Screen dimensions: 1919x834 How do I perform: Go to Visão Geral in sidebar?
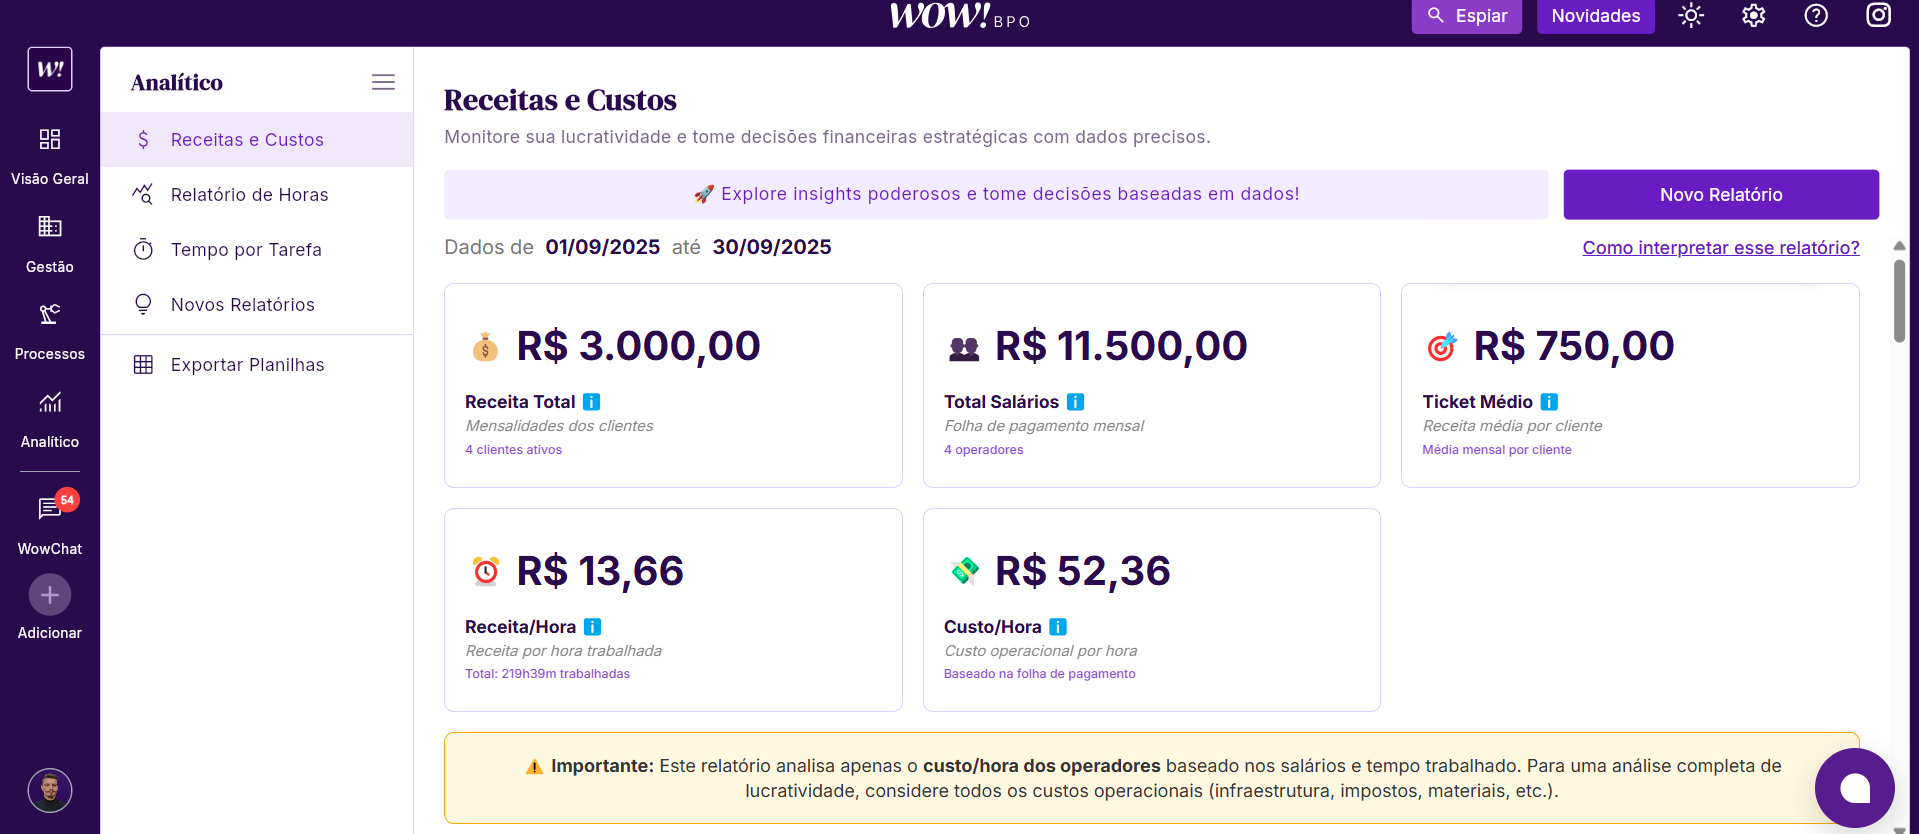pos(50,154)
